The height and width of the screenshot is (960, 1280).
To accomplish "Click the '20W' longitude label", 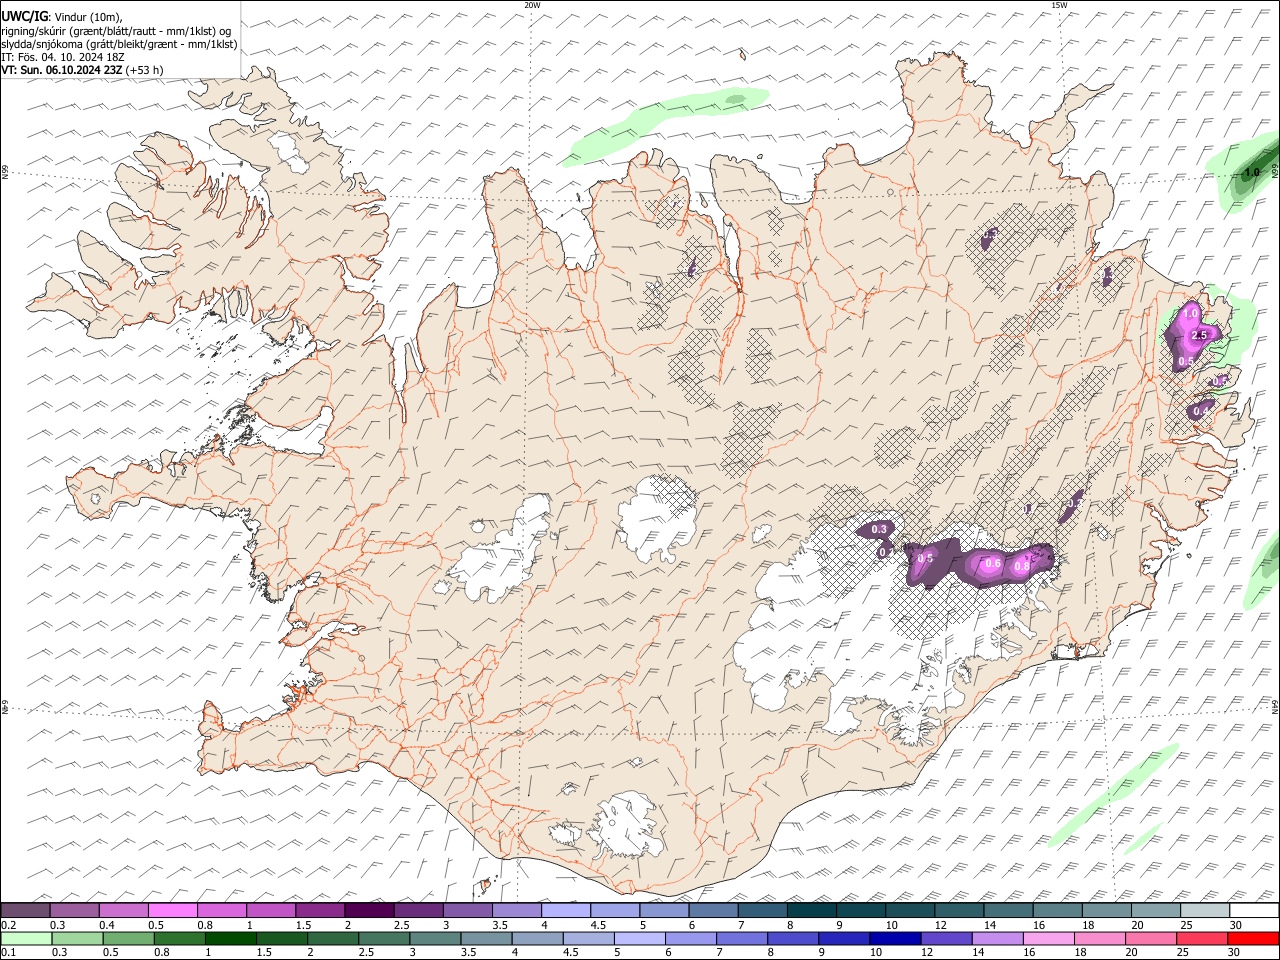I will pyautogui.click(x=532, y=5).
